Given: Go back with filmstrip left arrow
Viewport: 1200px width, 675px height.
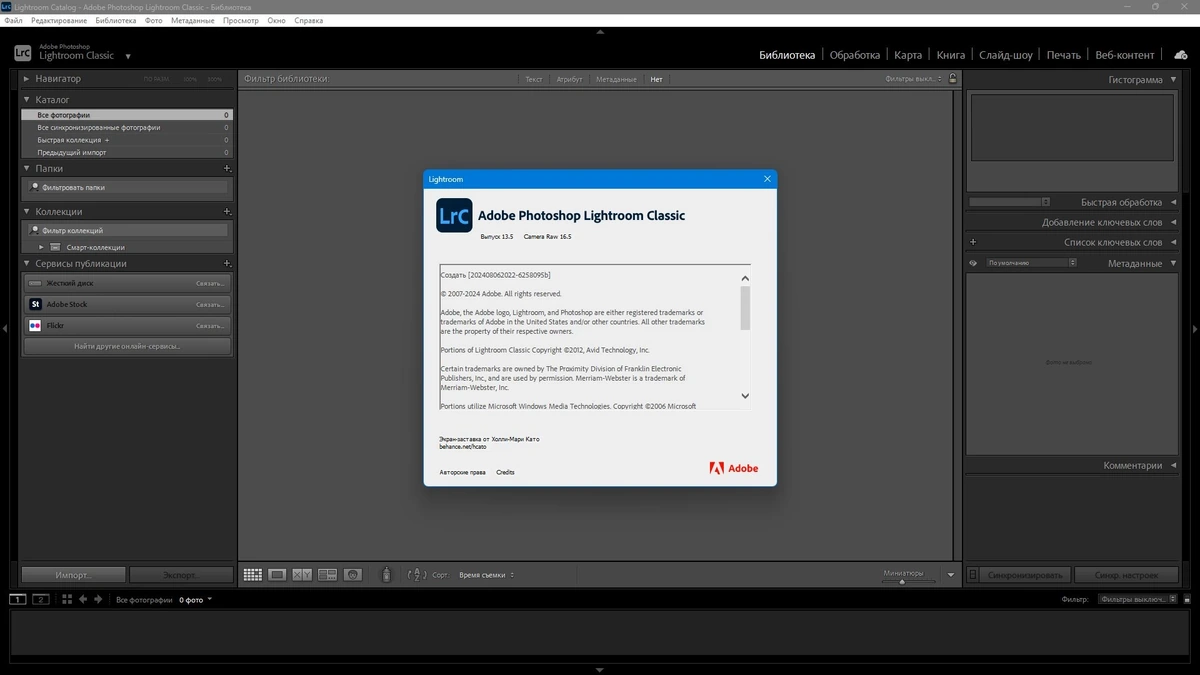Looking at the screenshot, I should (83, 599).
